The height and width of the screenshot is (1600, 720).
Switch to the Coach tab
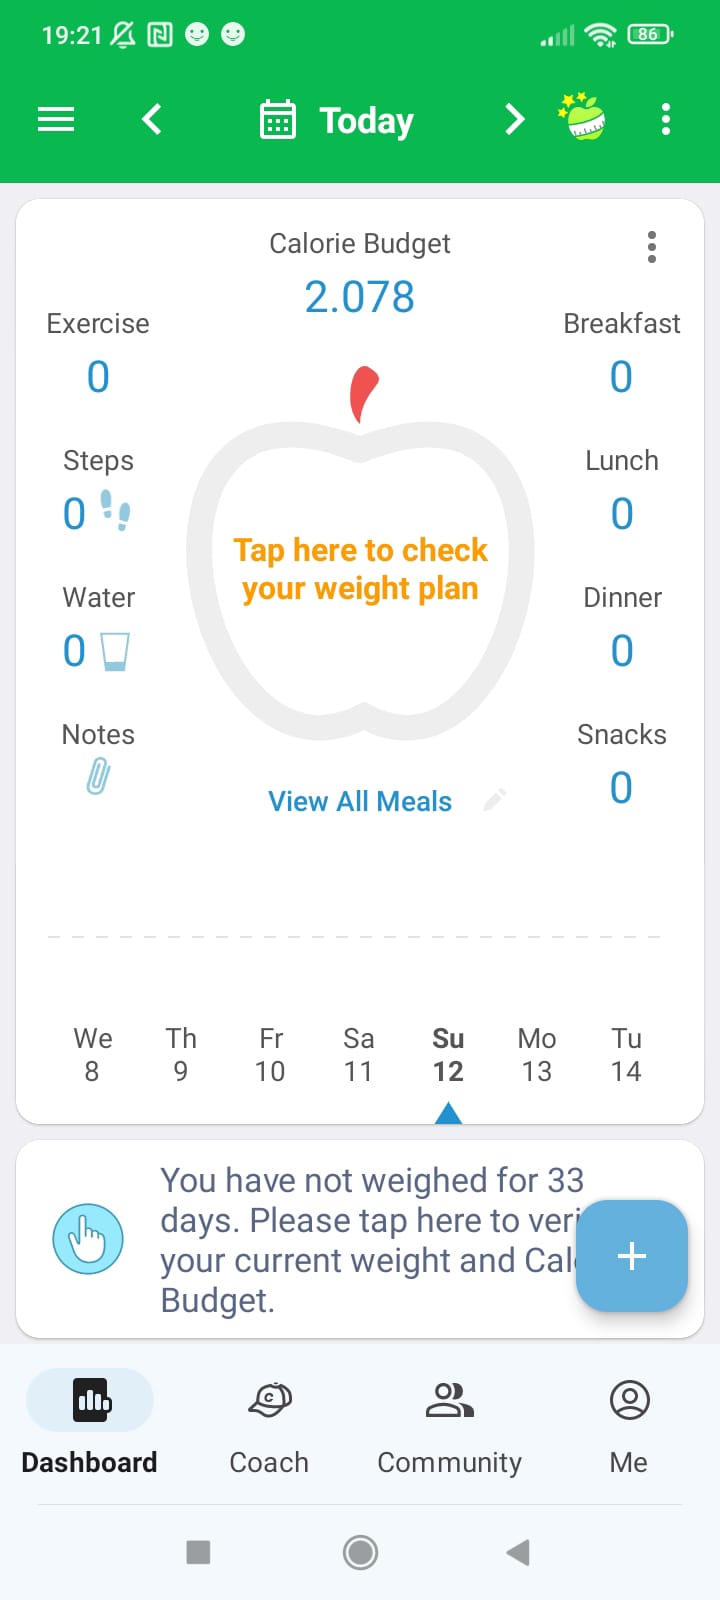269,1418
